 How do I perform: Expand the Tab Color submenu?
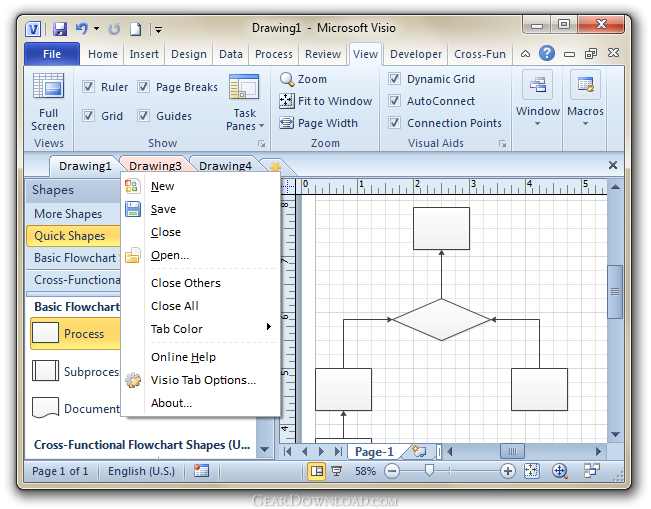[203, 328]
